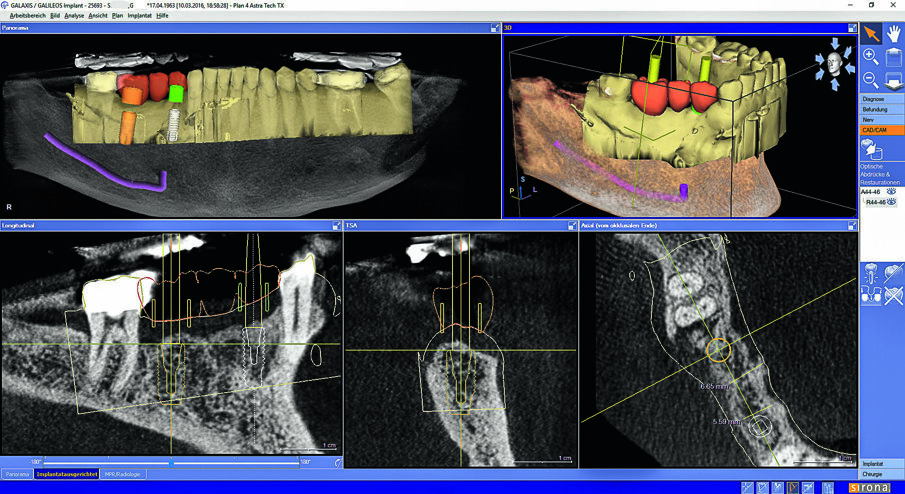Toggle visibility of R44-46 restoration
Viewport: 905px width, 494px height.
[x=892, y=202]
